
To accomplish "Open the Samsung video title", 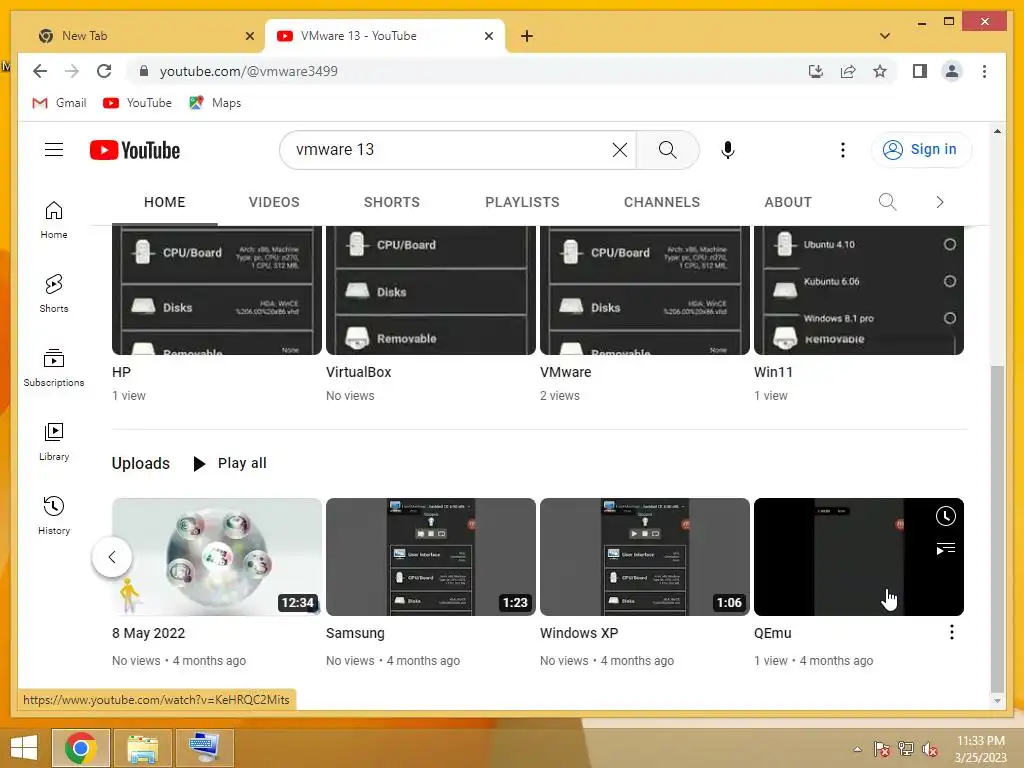I will coord(355,633).
